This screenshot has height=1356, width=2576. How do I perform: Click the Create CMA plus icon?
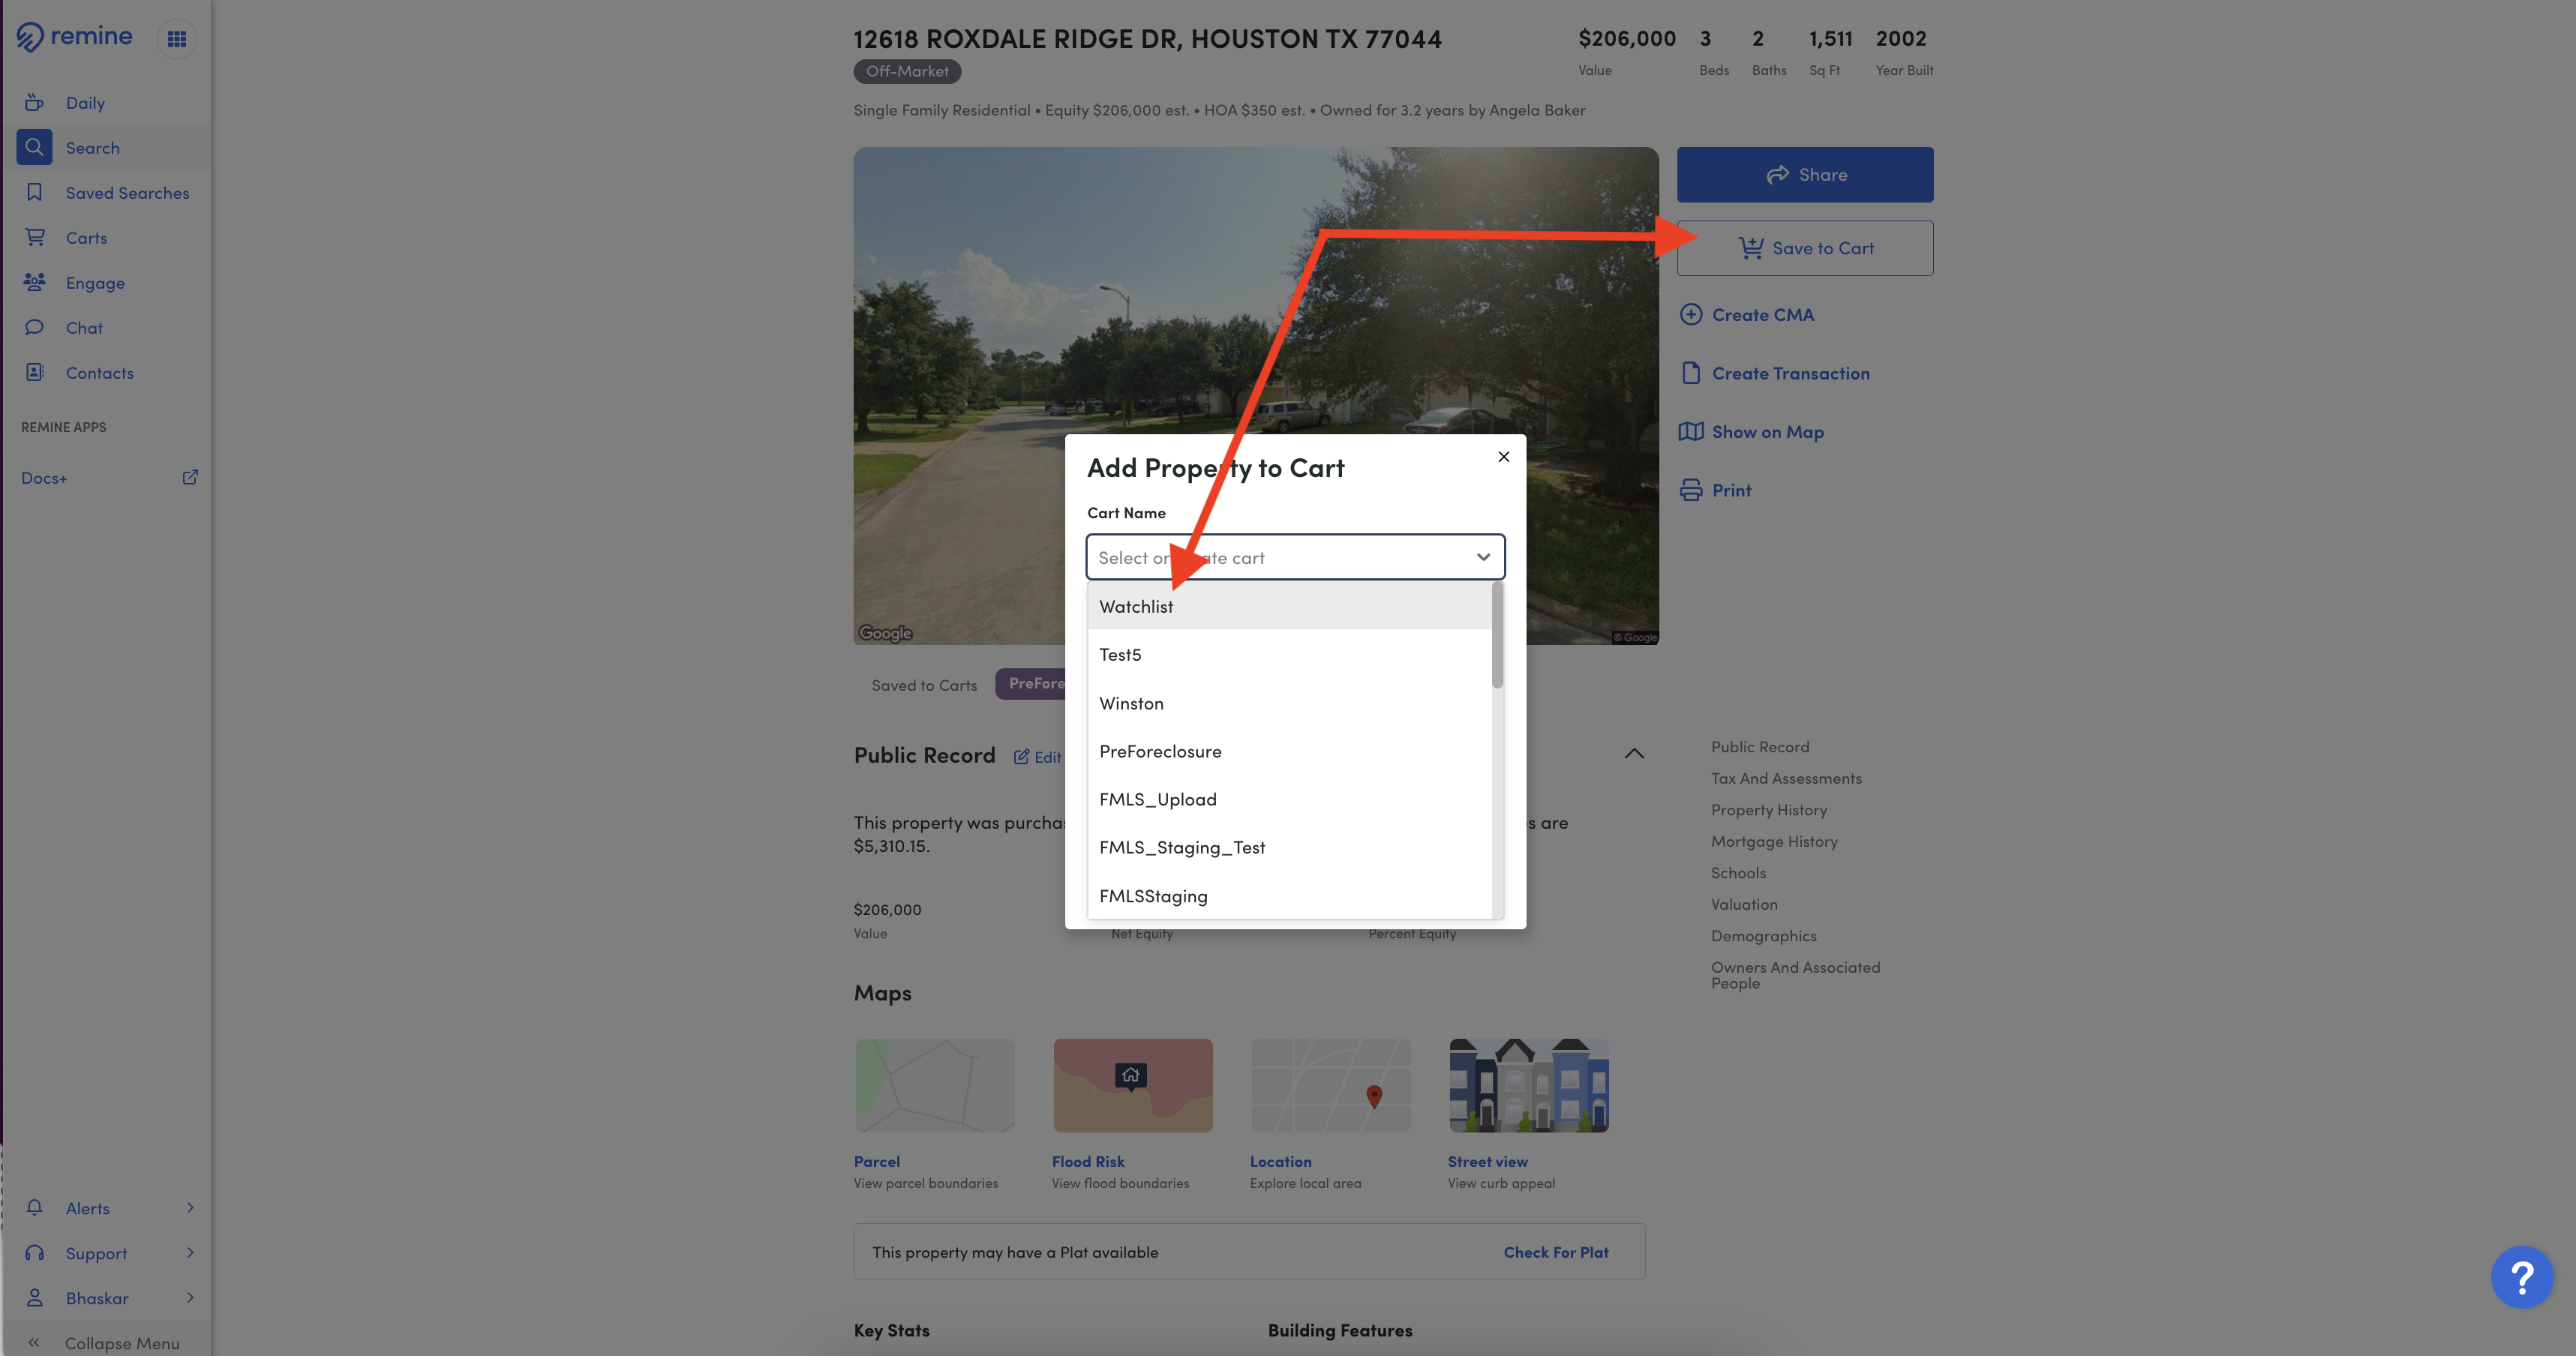1691,314
